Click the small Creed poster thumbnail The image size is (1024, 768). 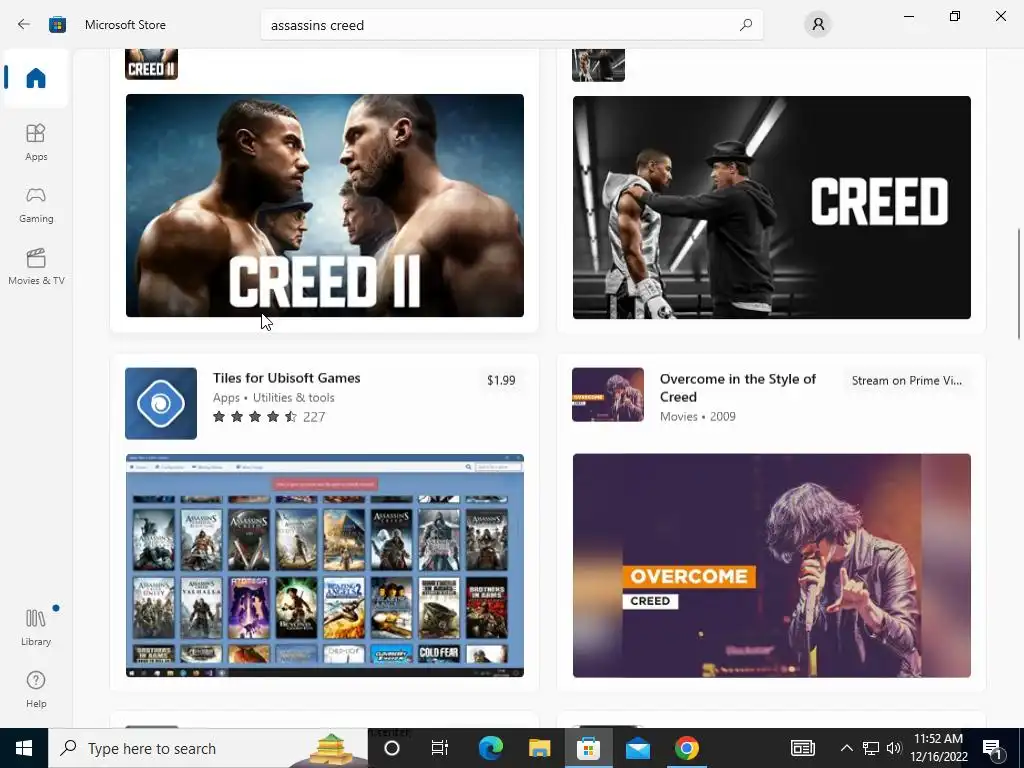pyautogui.click(x=598, y=65)
